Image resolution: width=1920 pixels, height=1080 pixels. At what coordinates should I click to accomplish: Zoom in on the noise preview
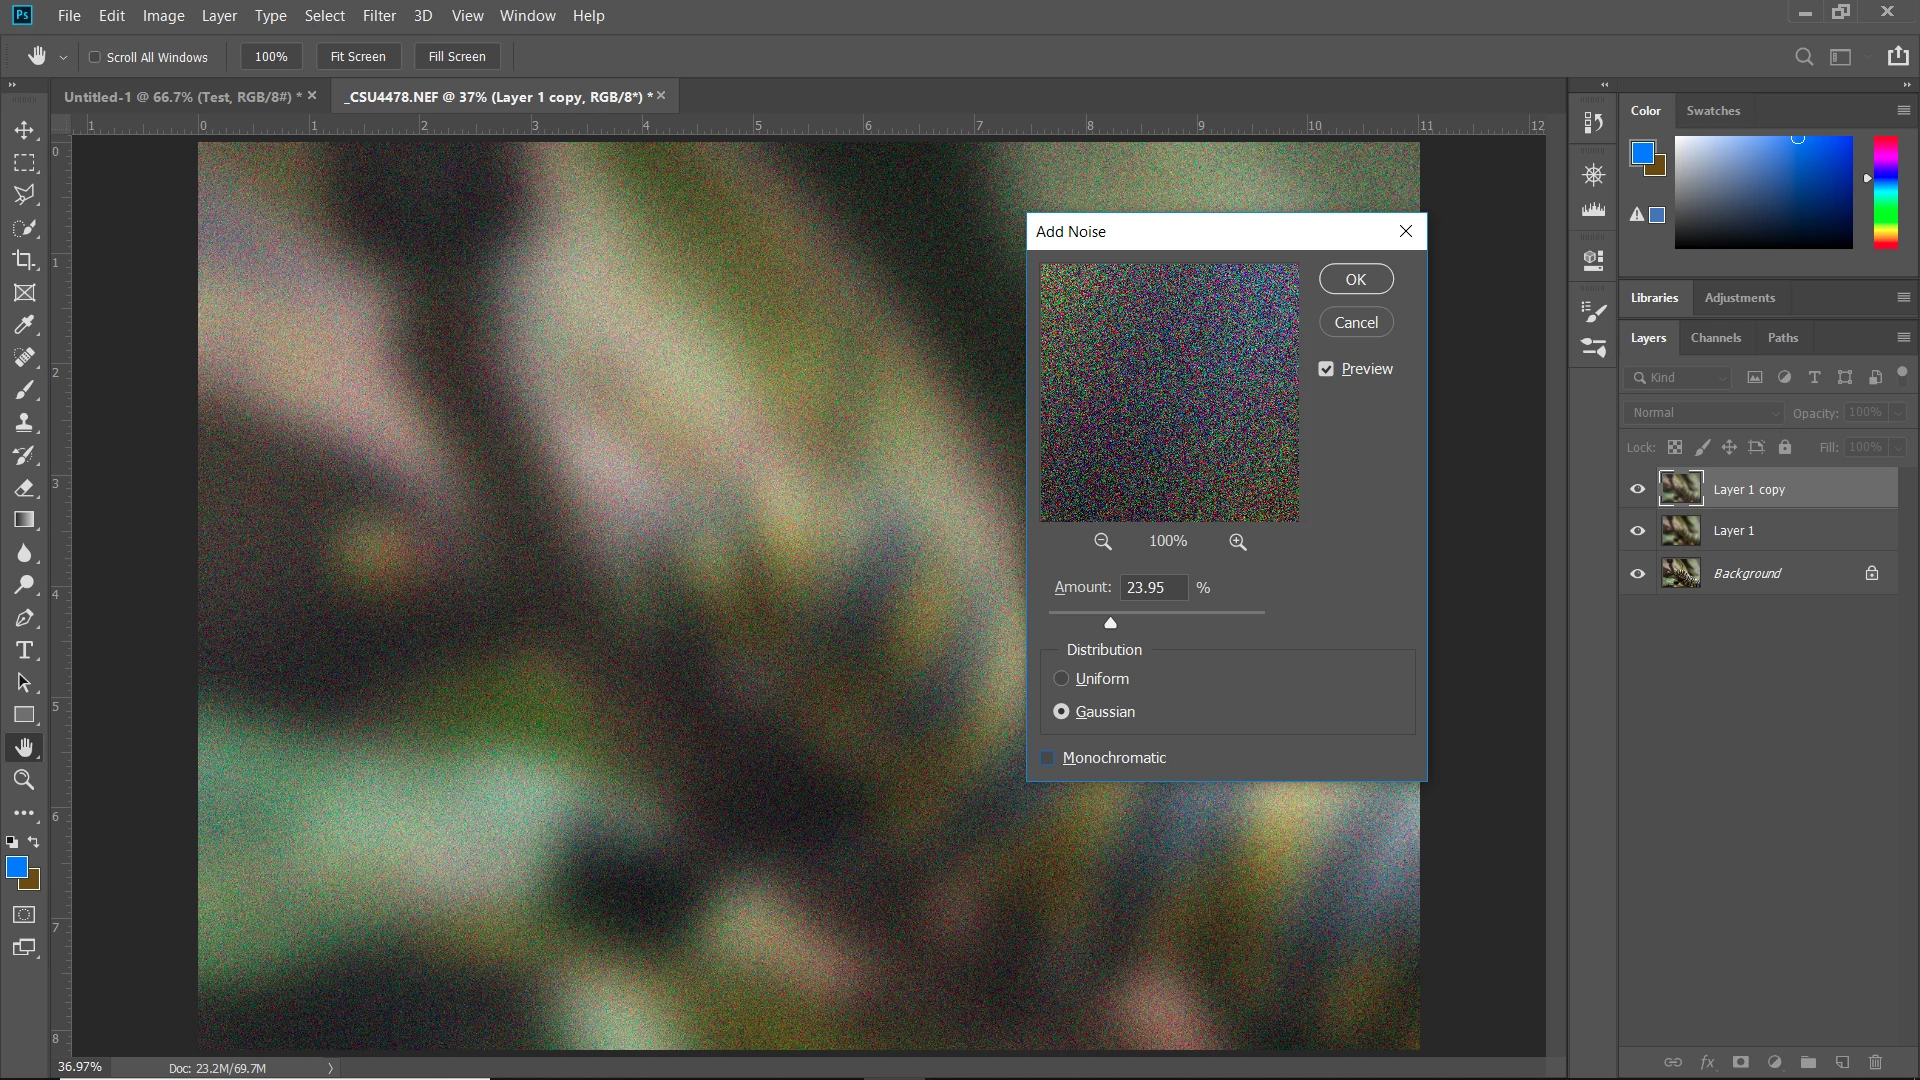pyautogui.click(x=1238, y=542)
